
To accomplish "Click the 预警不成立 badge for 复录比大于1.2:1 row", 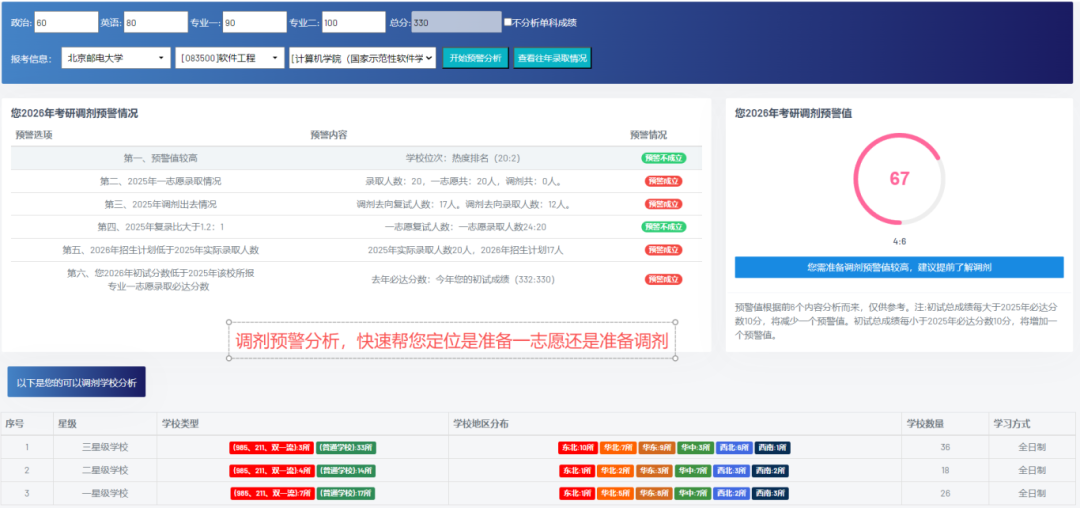I will [x=664, y=226].
